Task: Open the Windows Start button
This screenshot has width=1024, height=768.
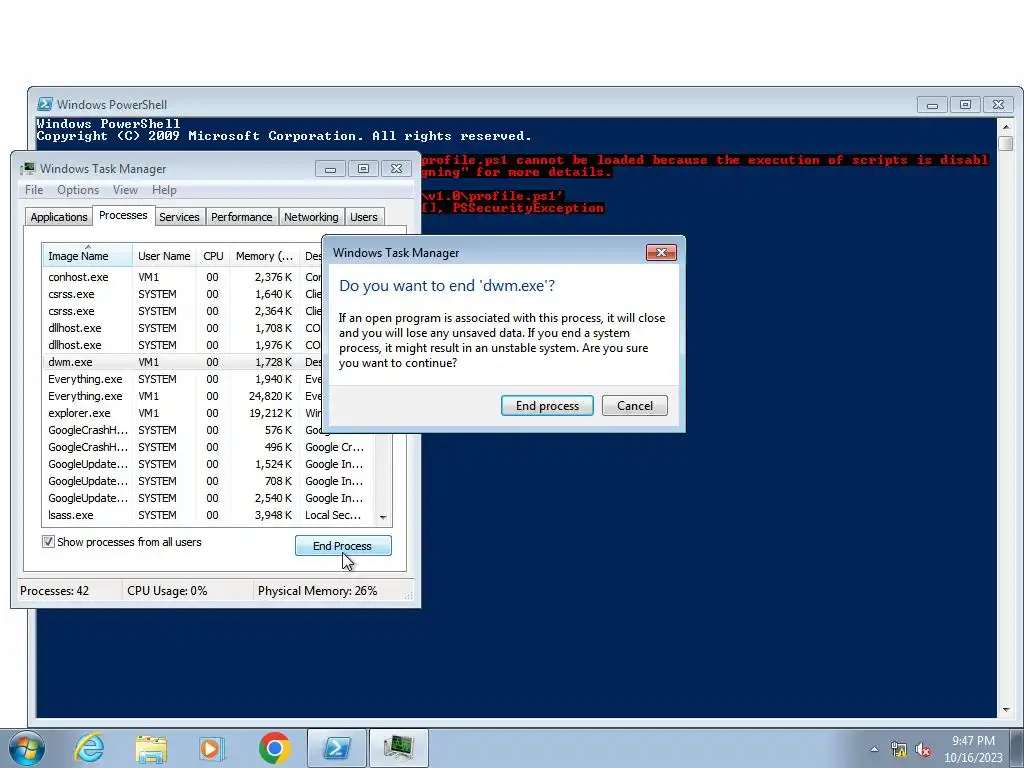Action: tap(27, 748)
